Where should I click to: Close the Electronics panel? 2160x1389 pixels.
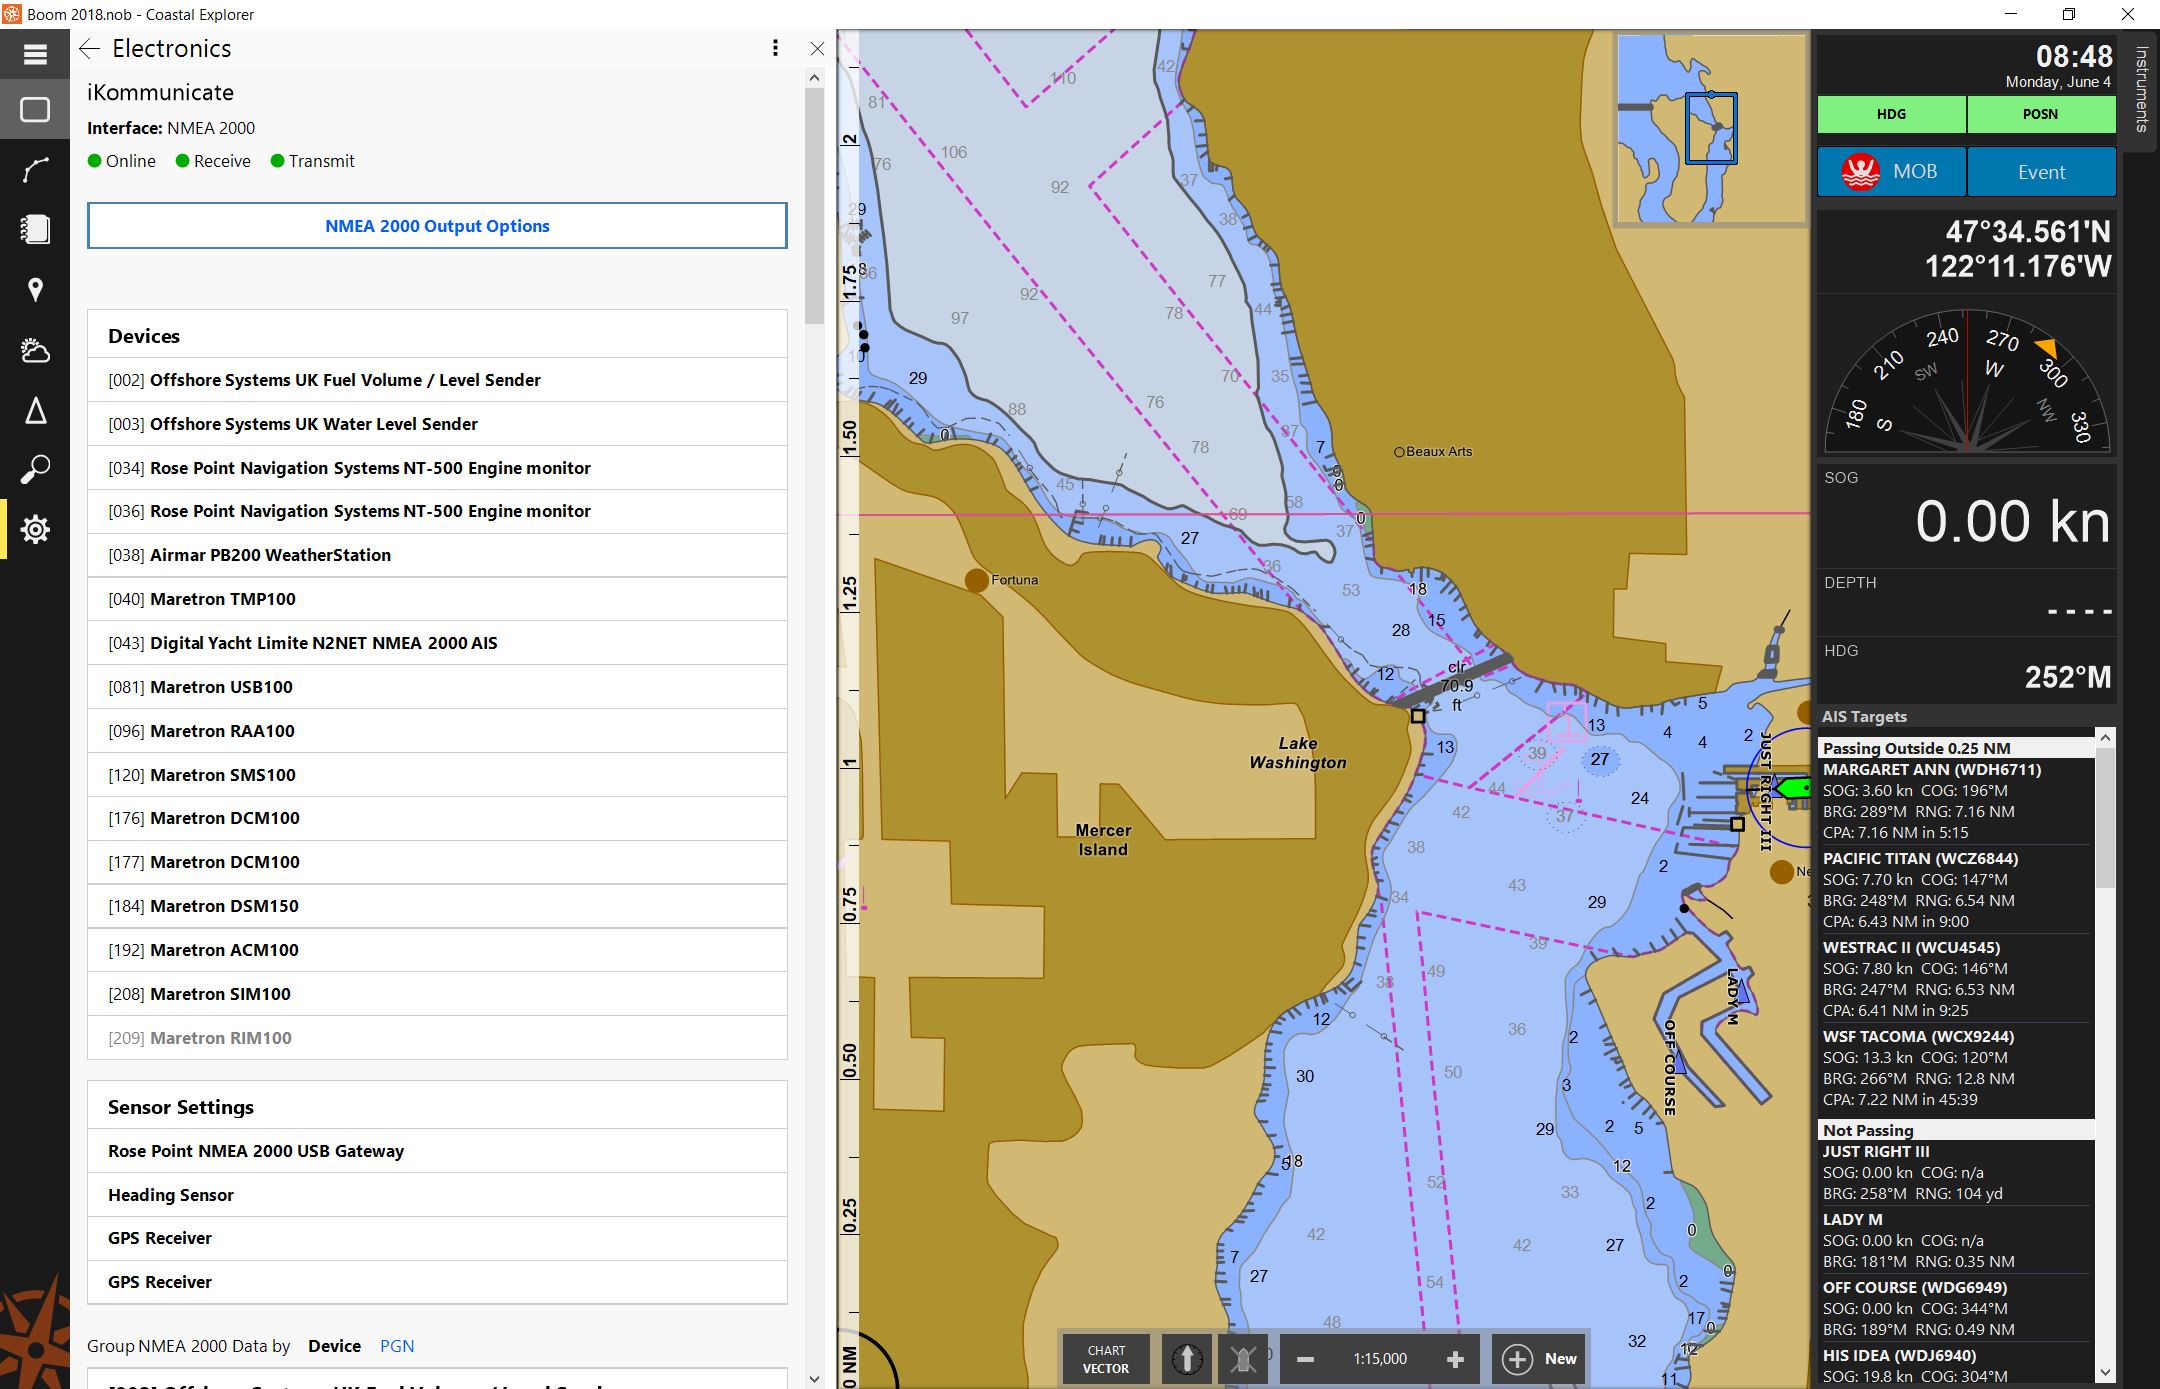pyautogui.click(x=817, y=49)
